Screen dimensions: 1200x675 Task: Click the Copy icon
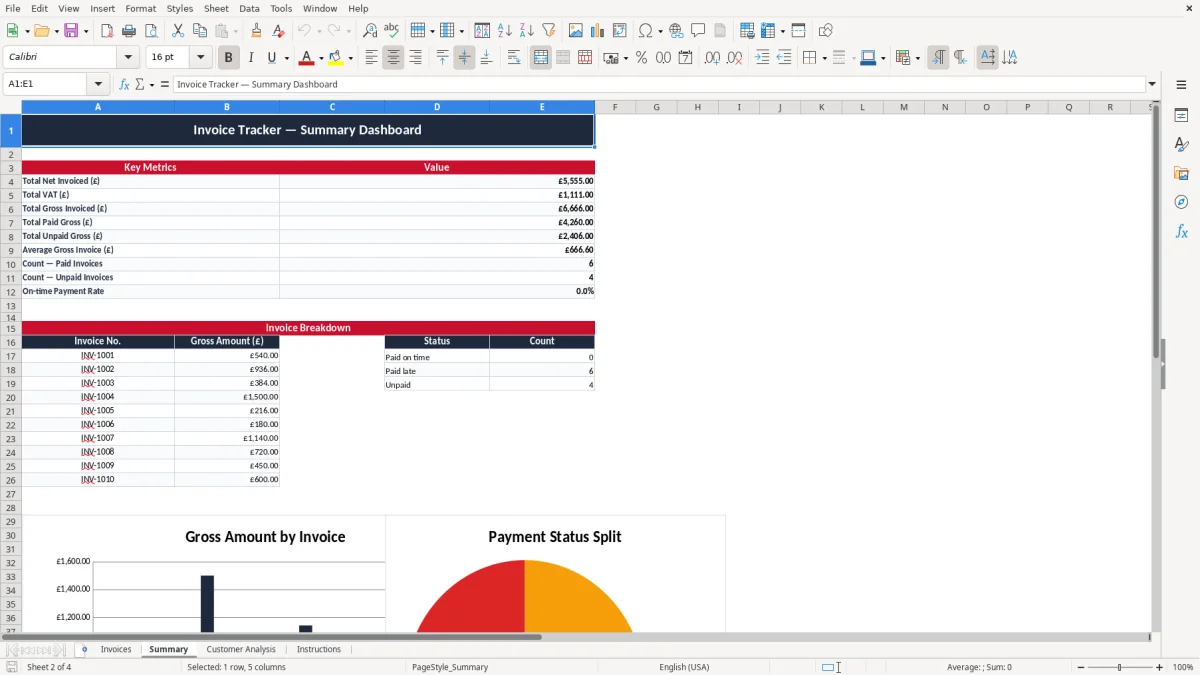200,31
